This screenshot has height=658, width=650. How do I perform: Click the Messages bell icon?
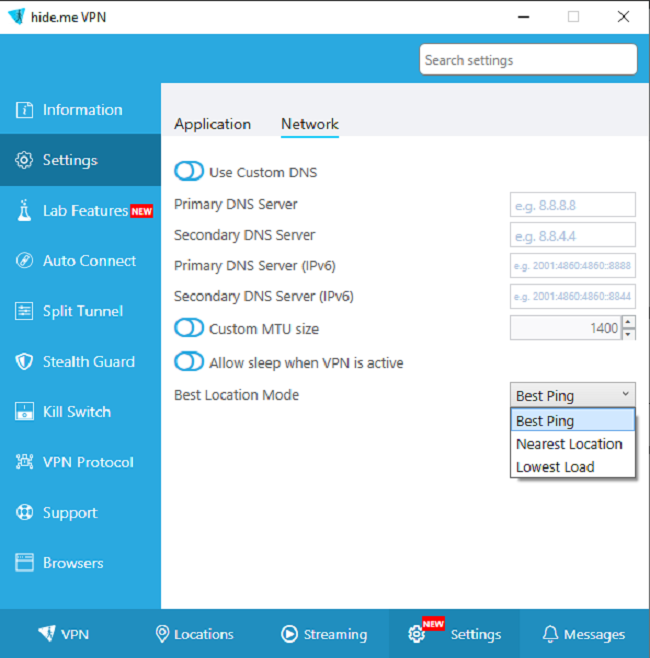point(550,634)
